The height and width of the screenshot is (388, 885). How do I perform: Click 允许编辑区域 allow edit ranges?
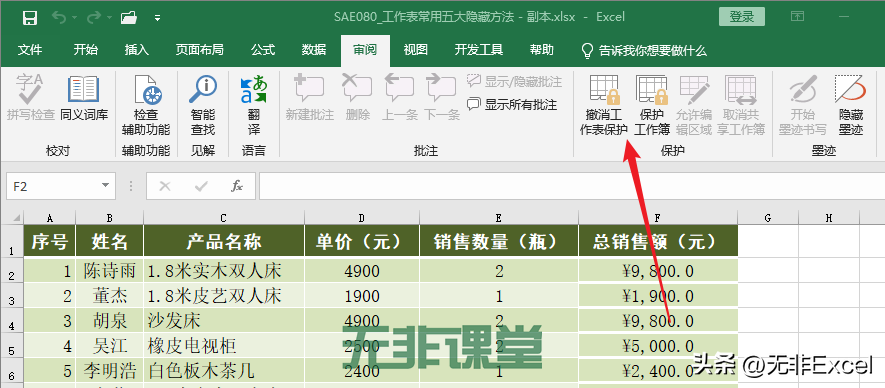click(694, 105)
